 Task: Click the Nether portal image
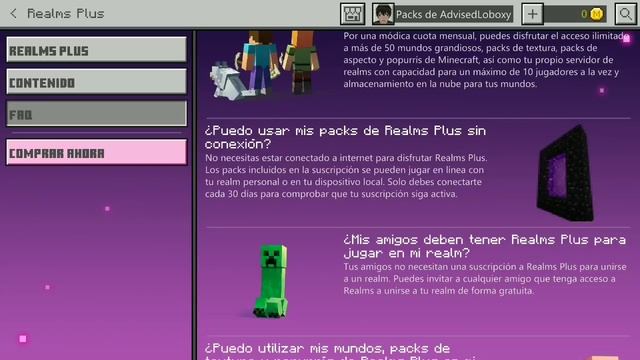(x=565, y=173)
